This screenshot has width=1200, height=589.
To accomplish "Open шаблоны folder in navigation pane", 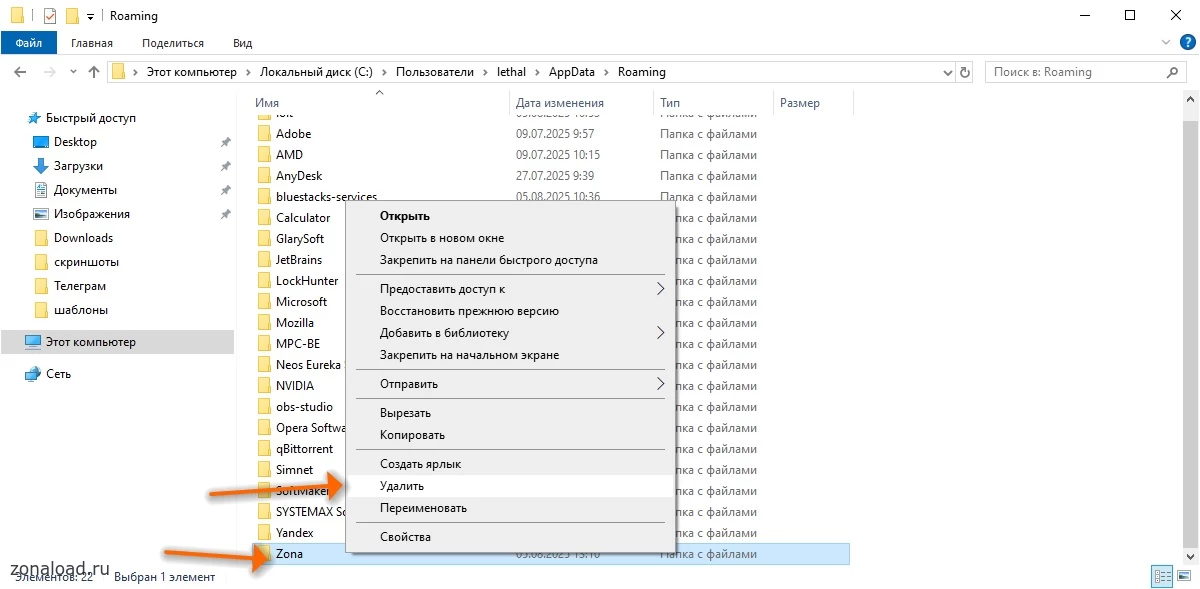I will [x=81, y=310].
